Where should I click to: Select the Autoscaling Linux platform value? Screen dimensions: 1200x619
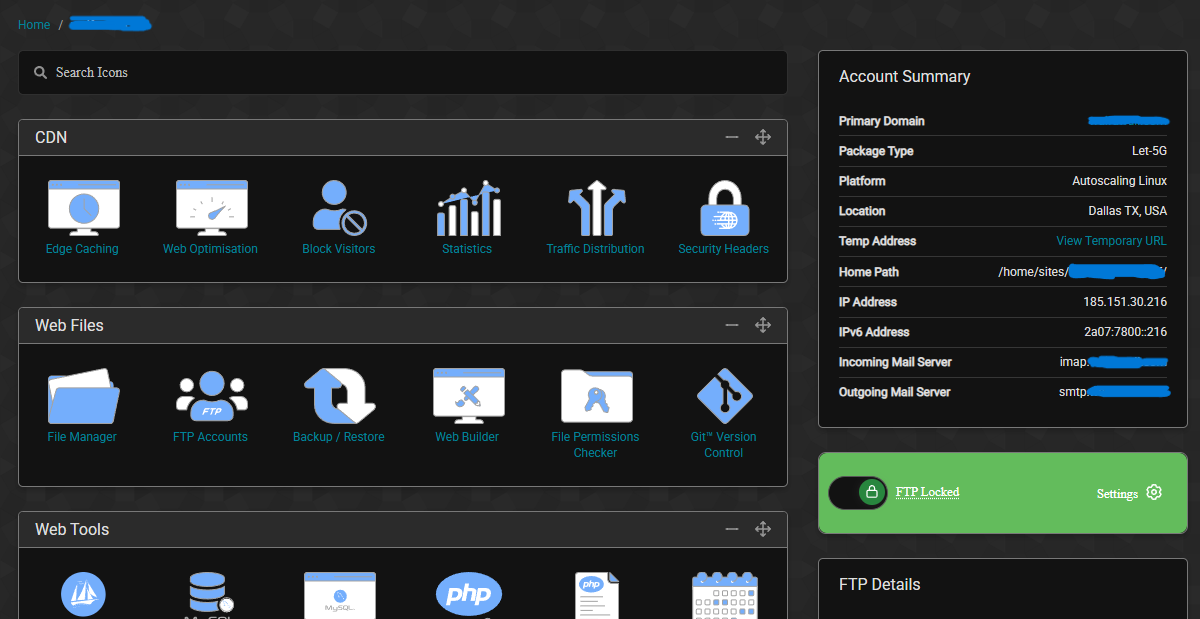[1119, 181]
